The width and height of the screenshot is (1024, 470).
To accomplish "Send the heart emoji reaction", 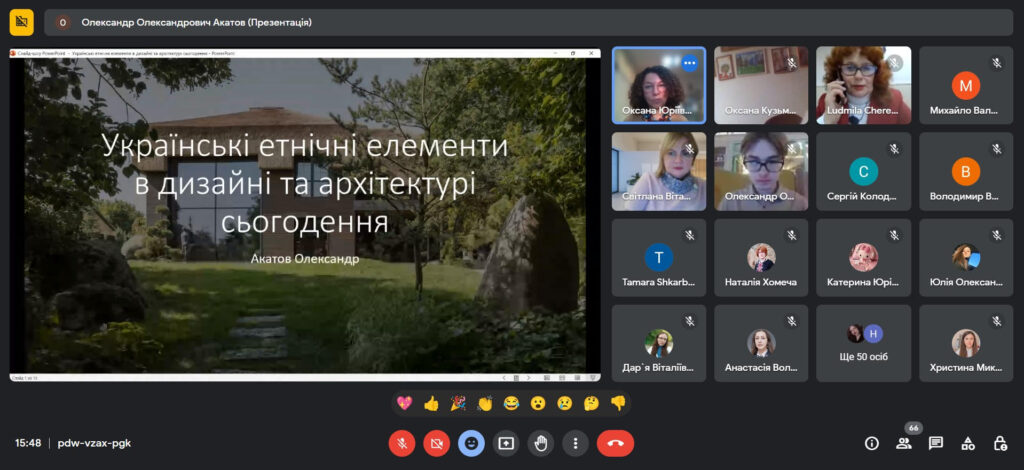I will tap(405, 404).
